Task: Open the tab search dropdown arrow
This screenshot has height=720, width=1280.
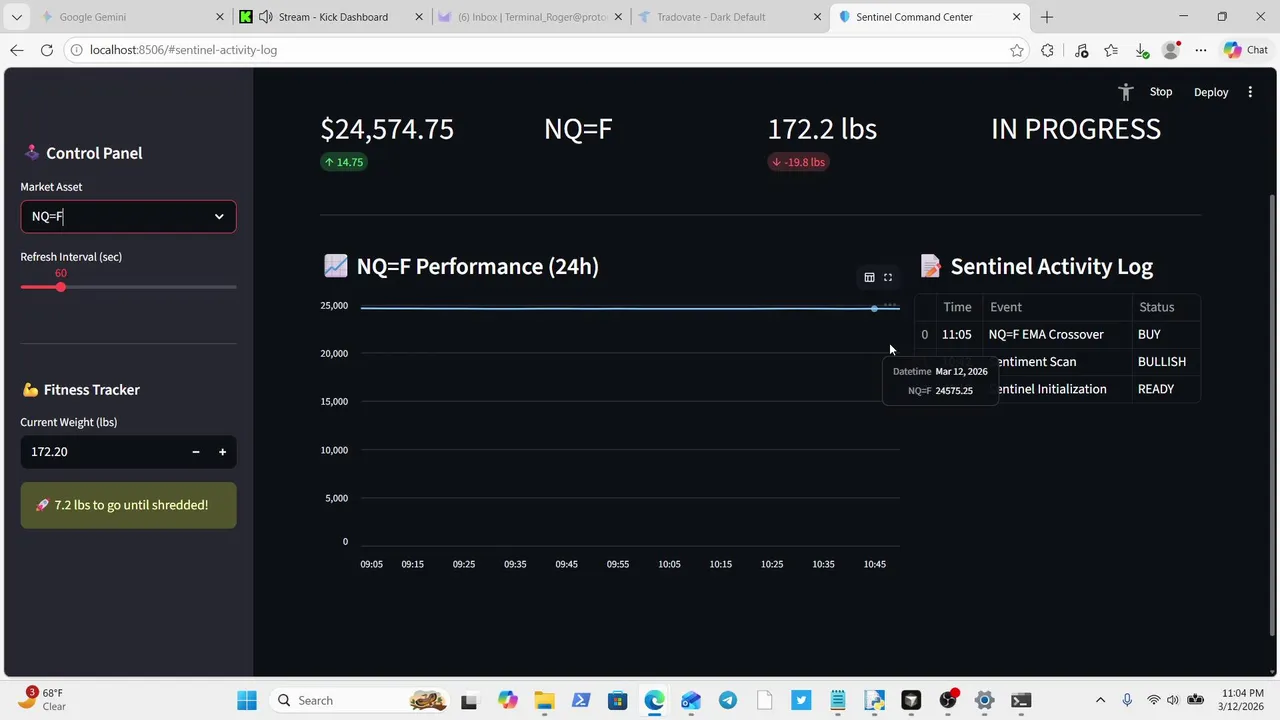Action: tap(16, 17)
